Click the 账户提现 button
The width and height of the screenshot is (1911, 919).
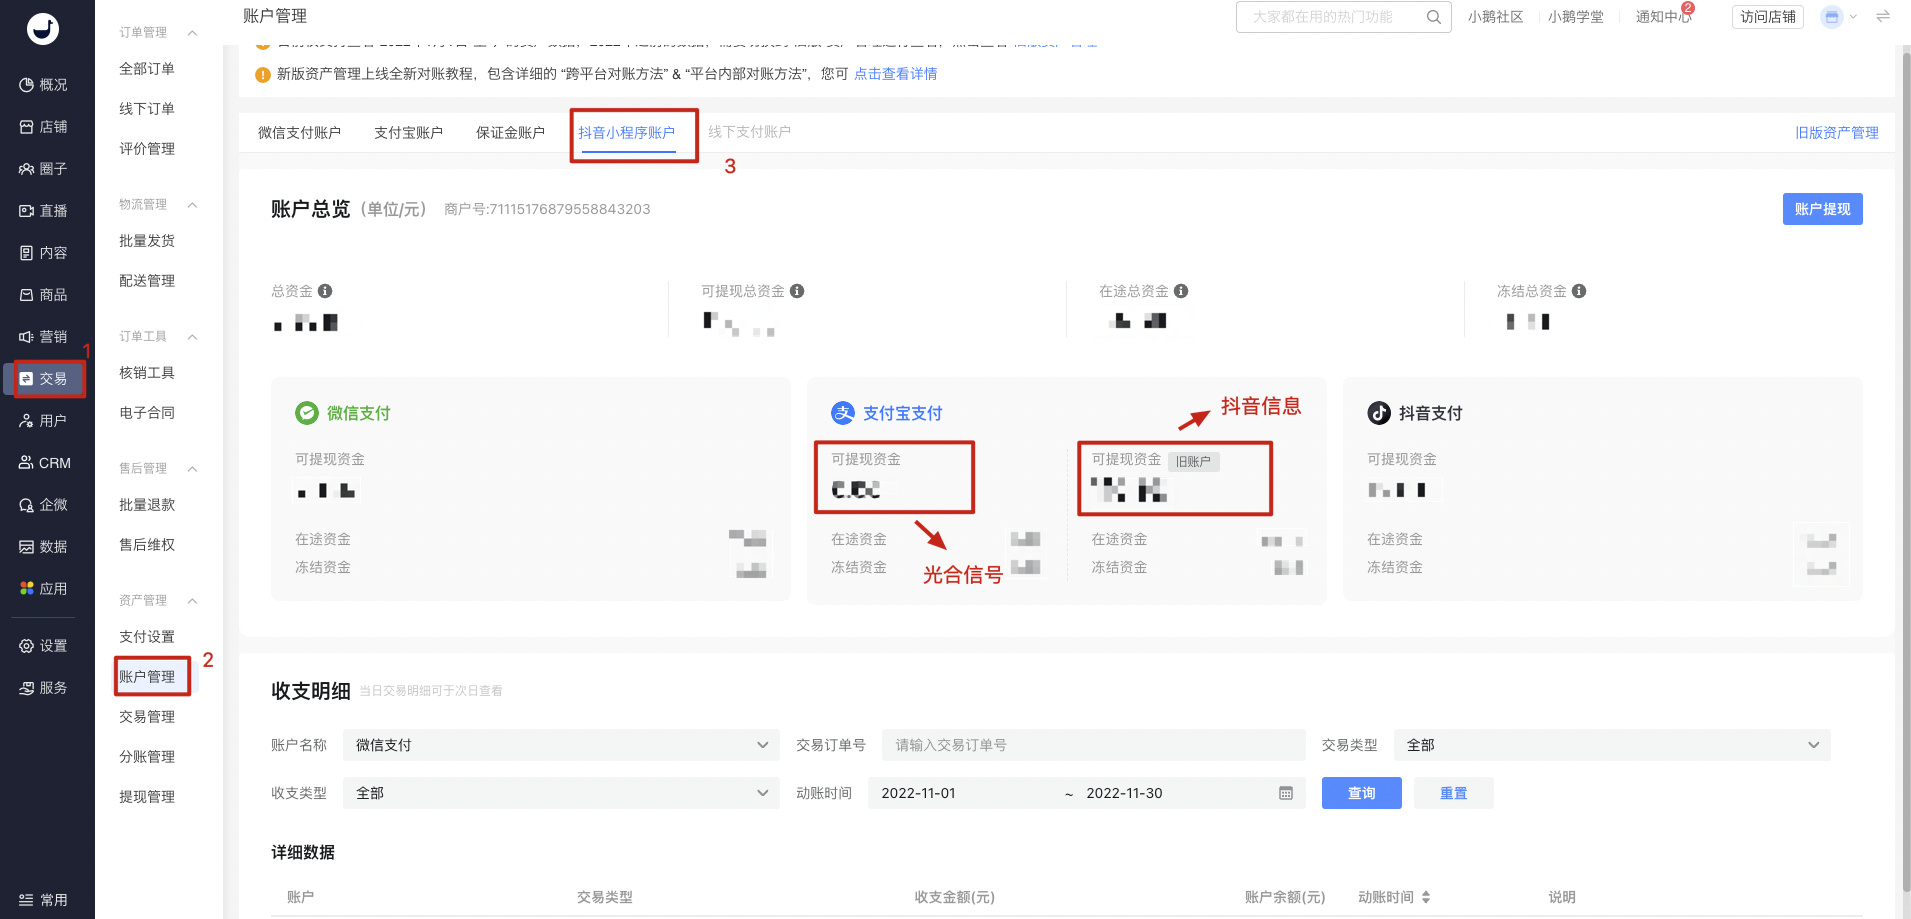[1822, 209]
